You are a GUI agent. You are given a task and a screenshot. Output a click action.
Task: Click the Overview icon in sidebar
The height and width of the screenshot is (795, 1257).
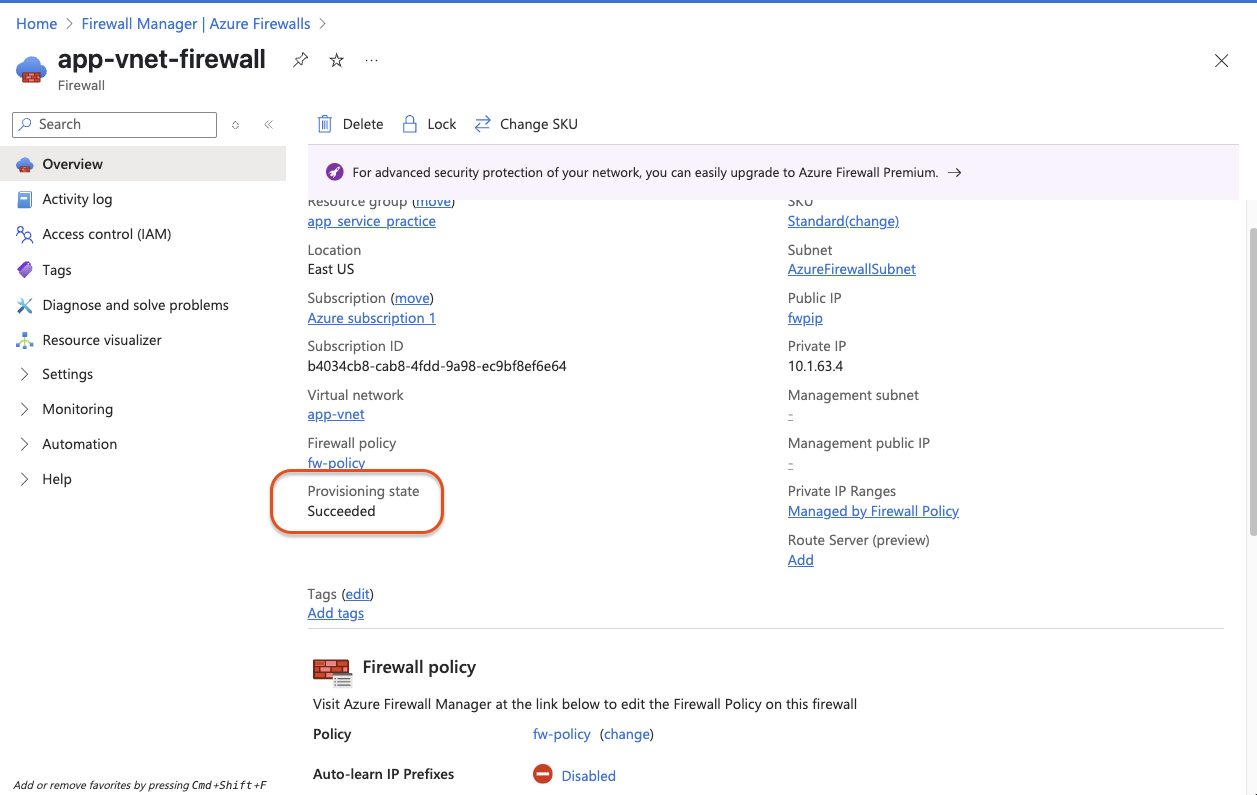click(x=25, y=164)
